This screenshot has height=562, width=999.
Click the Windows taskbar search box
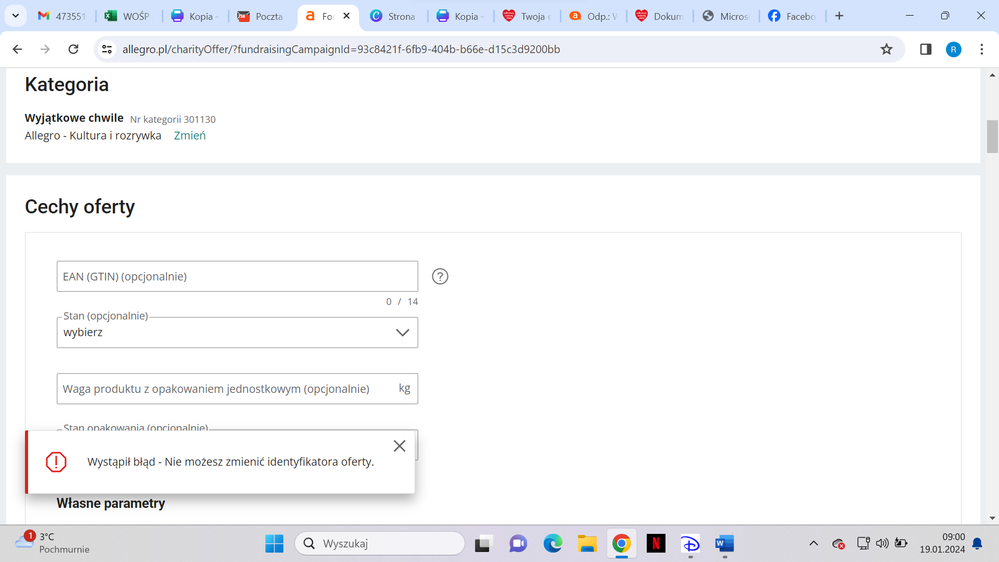(380, 543)
